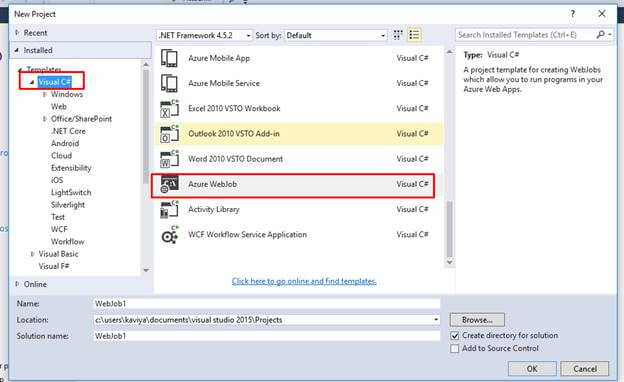
Task: Click the Word 2010 VSTO Document icon
Action: tap(169, 159)
